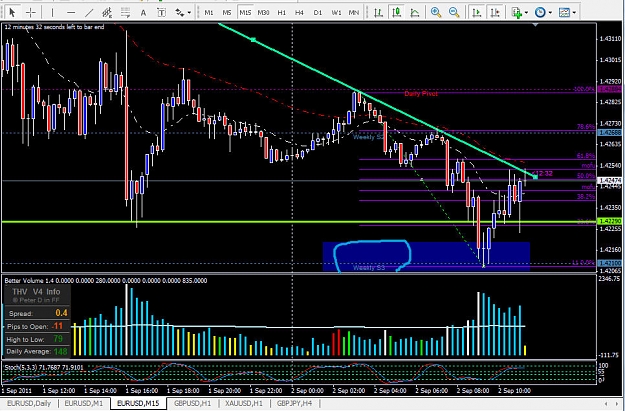625x411 pixels.
Task: Expand the periods dropdown arrow
Action: pyautogui.click(x=550, y=13)
